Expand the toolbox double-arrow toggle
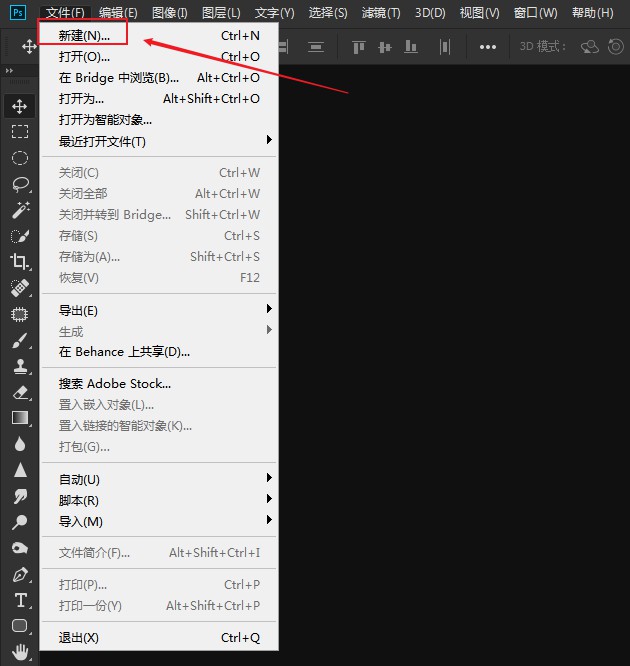630x666 pixels. tap(9, 71)
